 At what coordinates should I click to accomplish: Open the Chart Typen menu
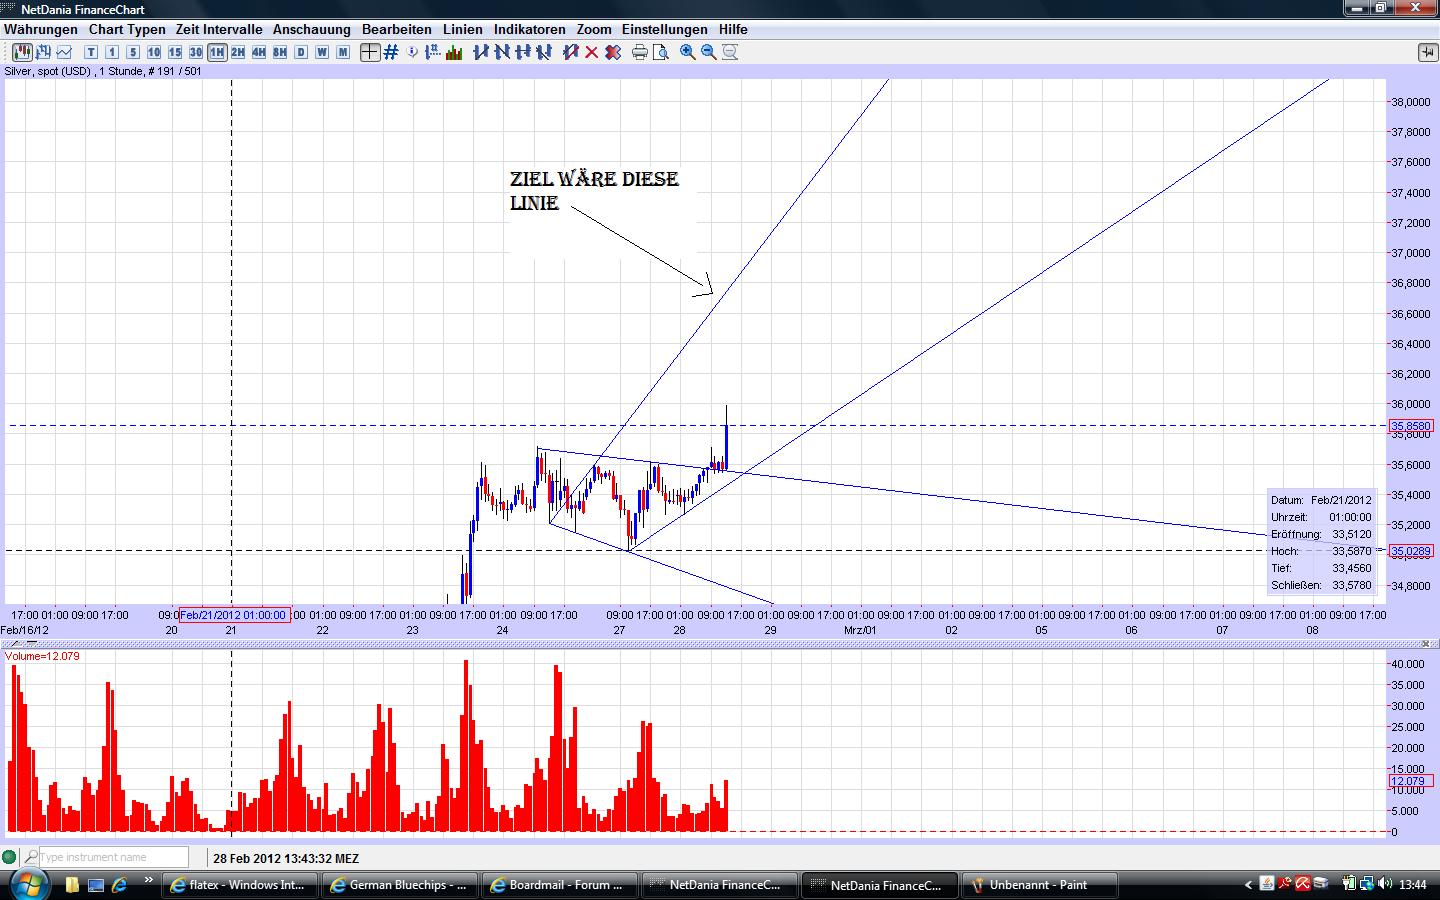pyautogui.click(x=127, y=30)
